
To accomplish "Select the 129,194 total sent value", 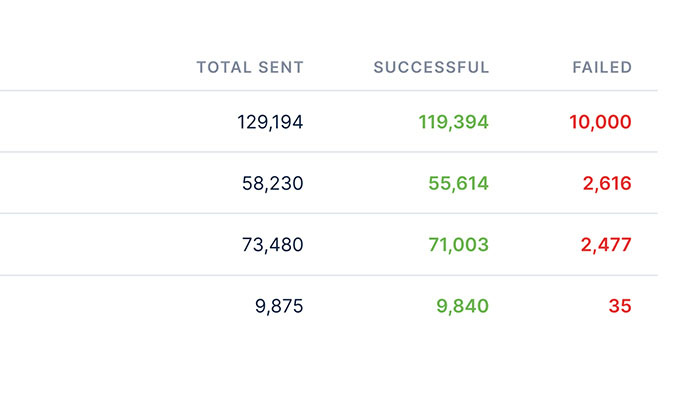I will tap(270, 122).
